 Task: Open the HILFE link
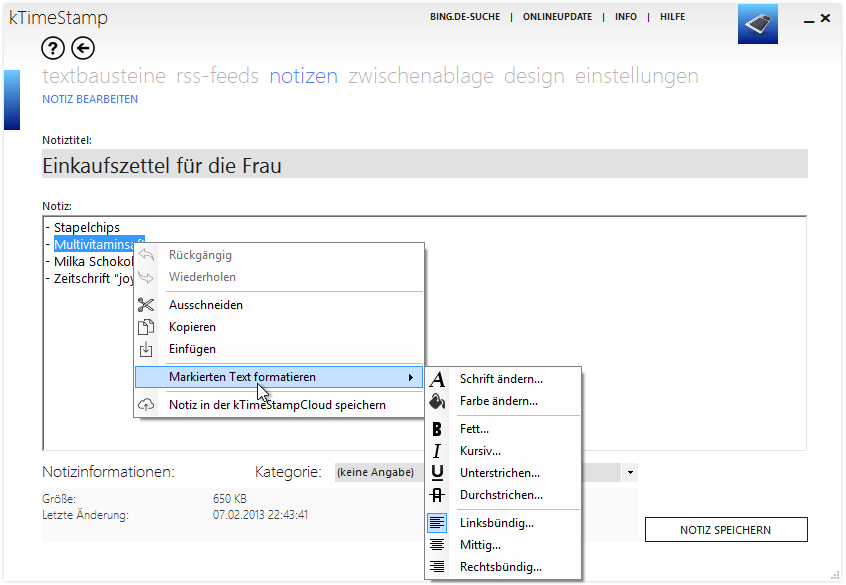(x=672, y=17)
